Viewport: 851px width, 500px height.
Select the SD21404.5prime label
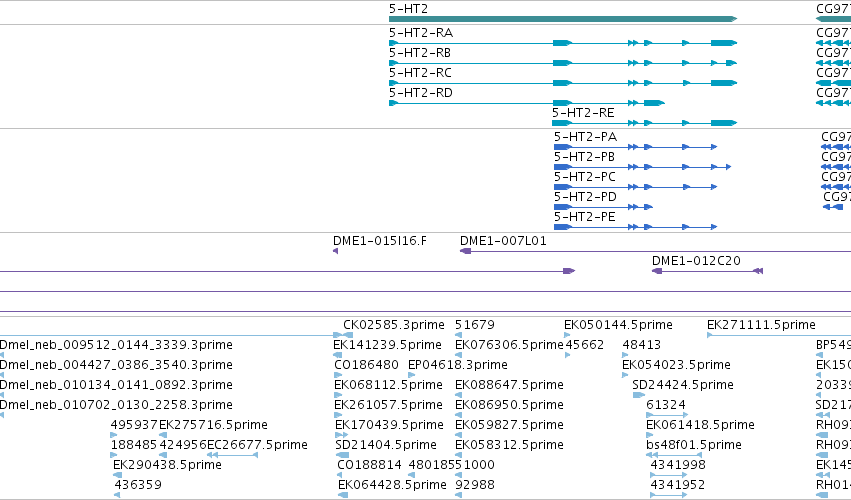tap(386, 445)
